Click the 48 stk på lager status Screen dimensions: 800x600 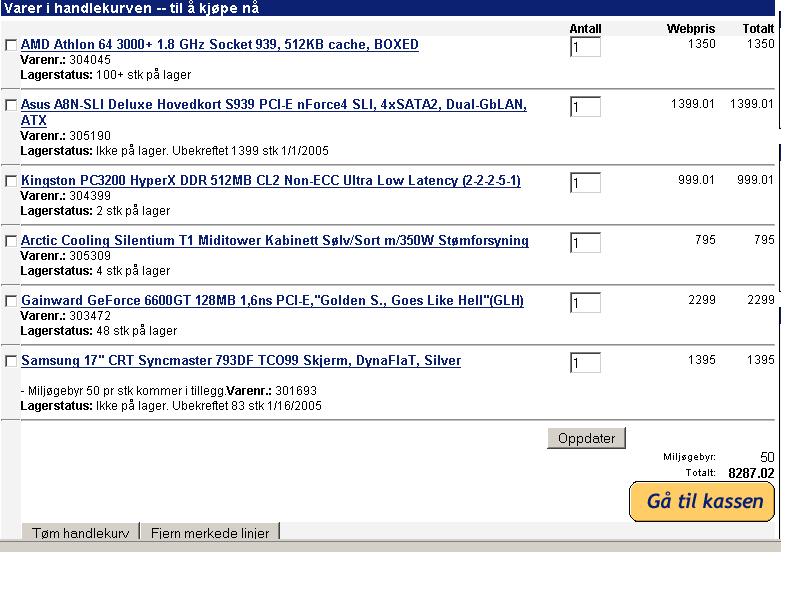tap(137, 331)
